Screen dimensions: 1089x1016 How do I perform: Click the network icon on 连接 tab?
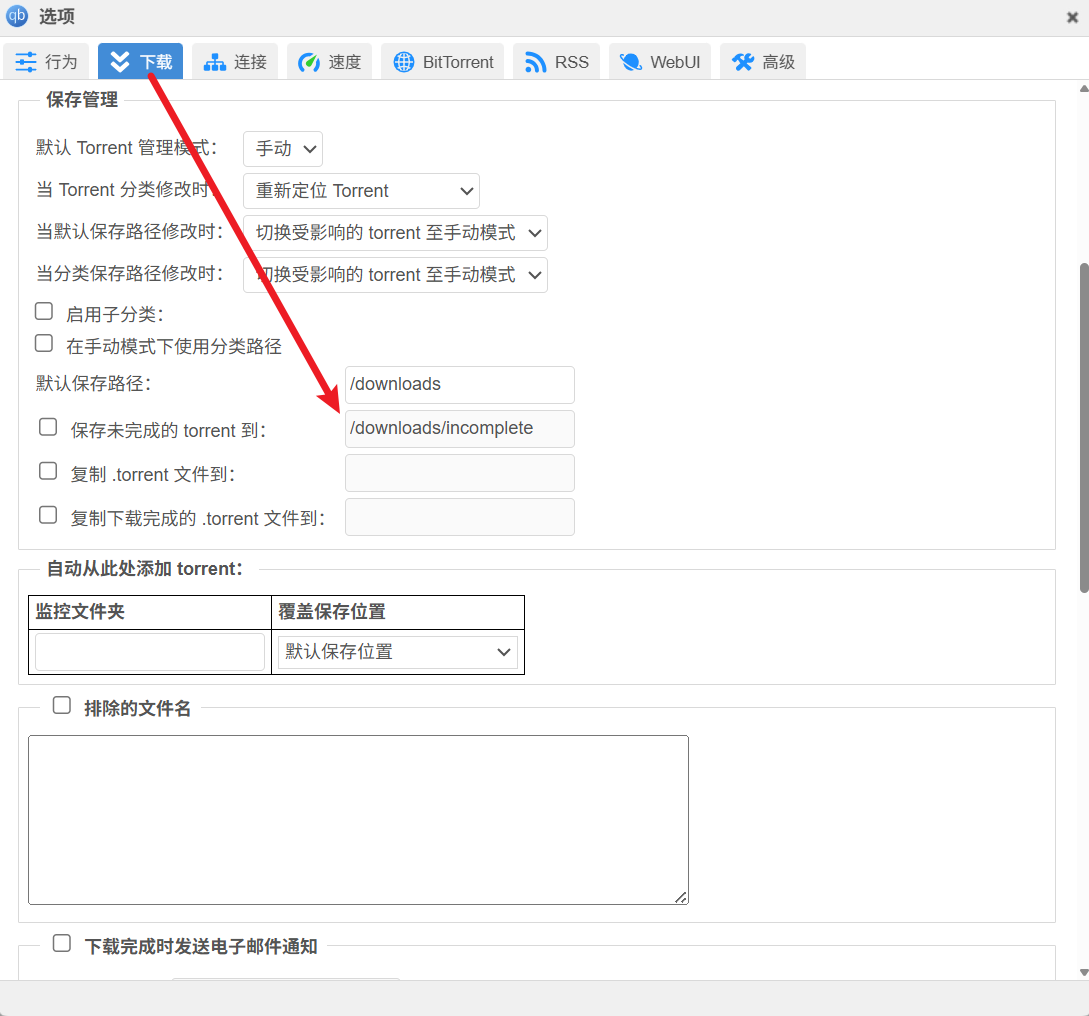click(x=214, y=62)
